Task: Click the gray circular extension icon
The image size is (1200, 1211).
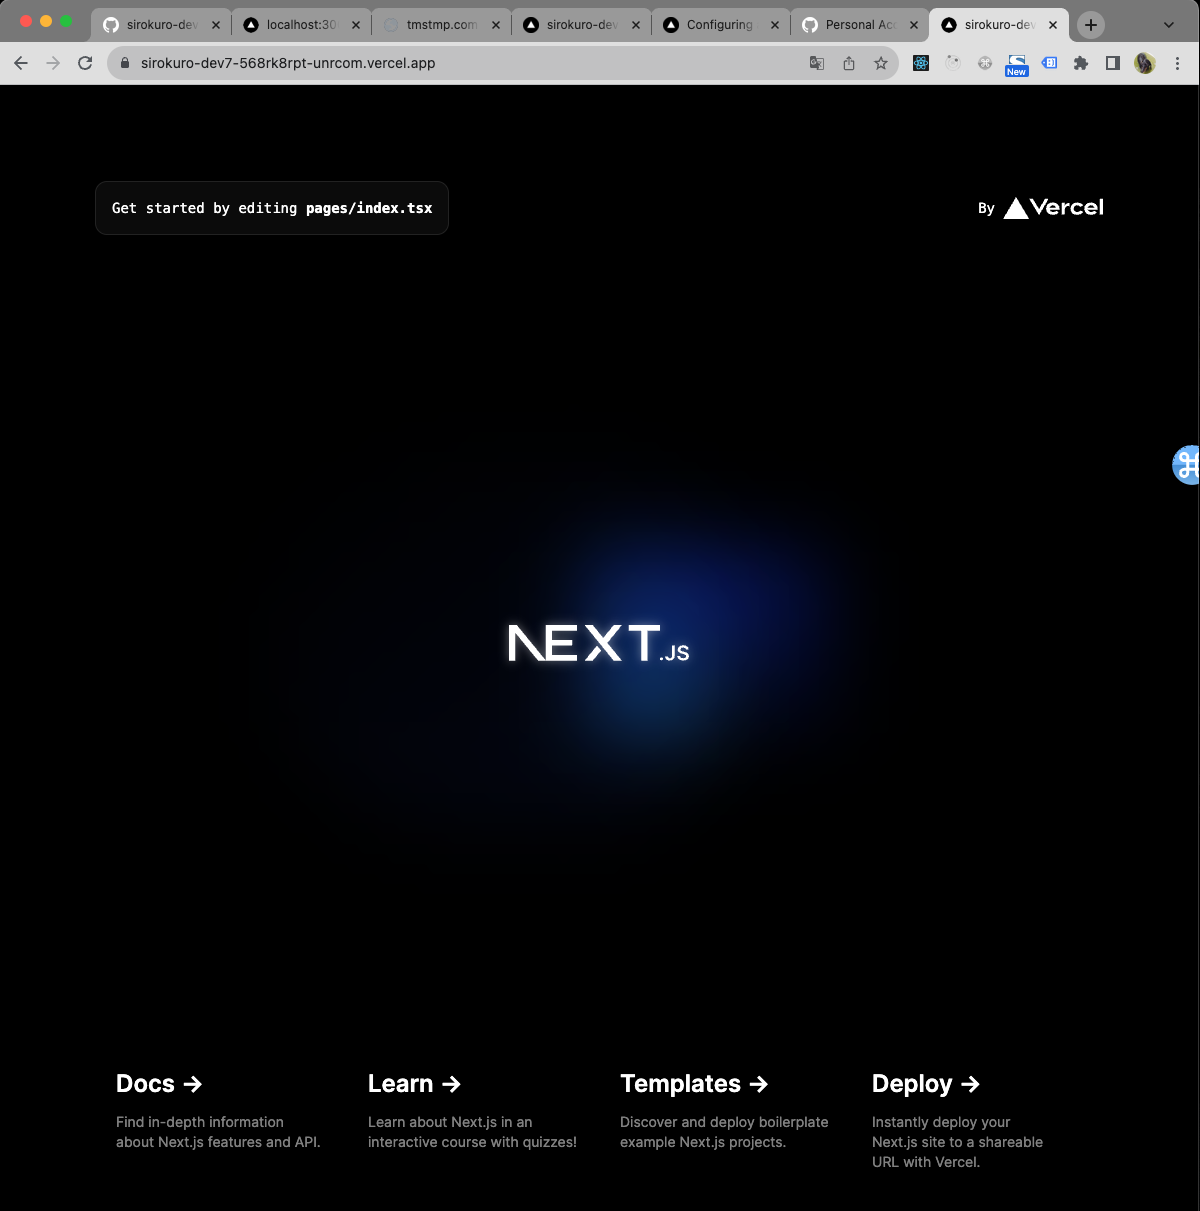Action: (953, 63)
